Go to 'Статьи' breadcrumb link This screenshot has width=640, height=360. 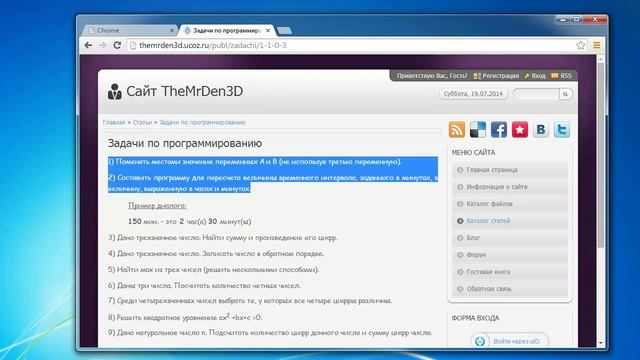(142, 122)
